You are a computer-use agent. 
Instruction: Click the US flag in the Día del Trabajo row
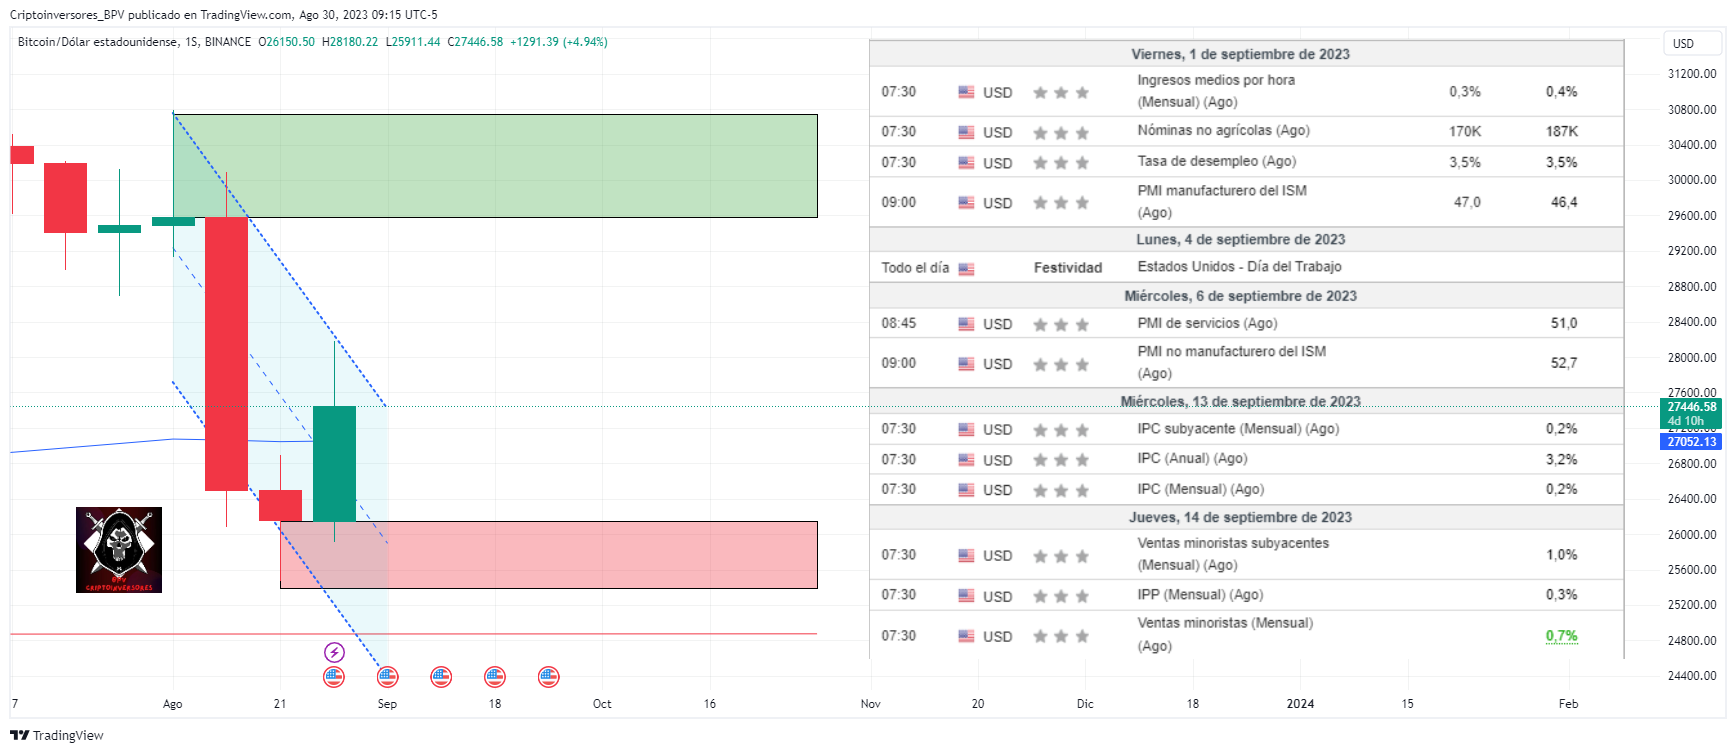point(966,269)
